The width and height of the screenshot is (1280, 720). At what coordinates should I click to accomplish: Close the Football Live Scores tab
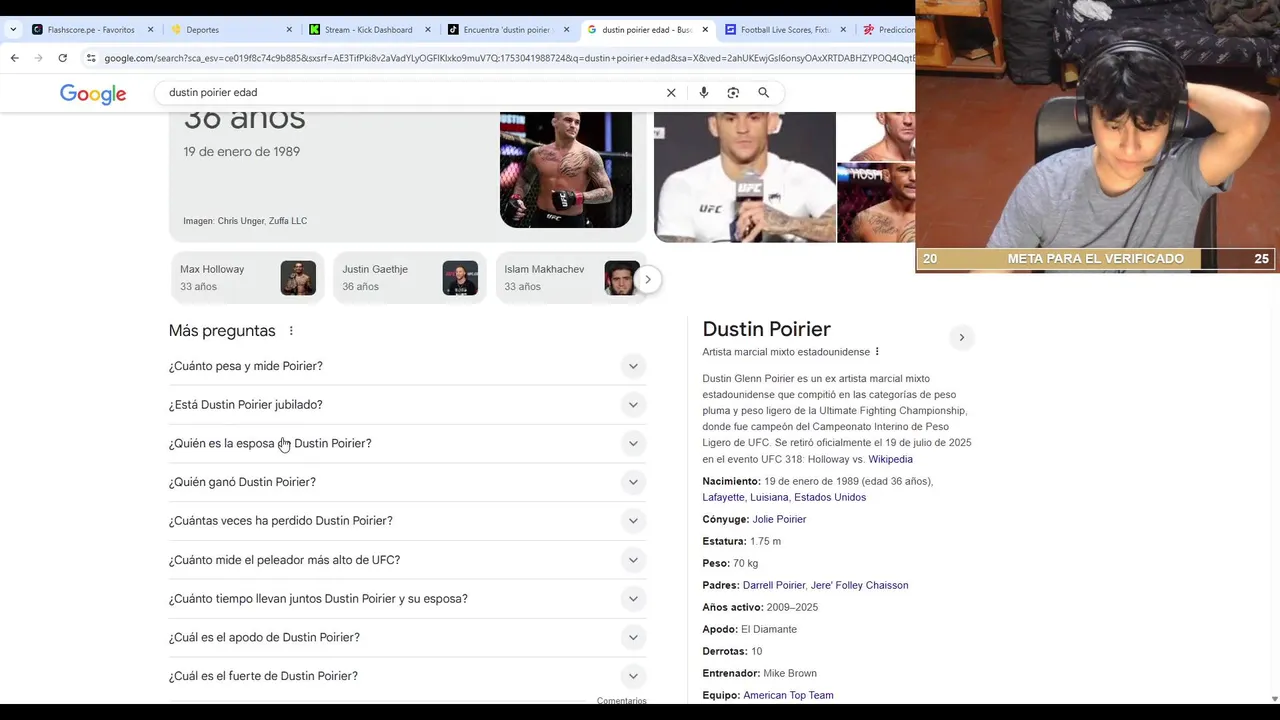[x=843, y=30]
